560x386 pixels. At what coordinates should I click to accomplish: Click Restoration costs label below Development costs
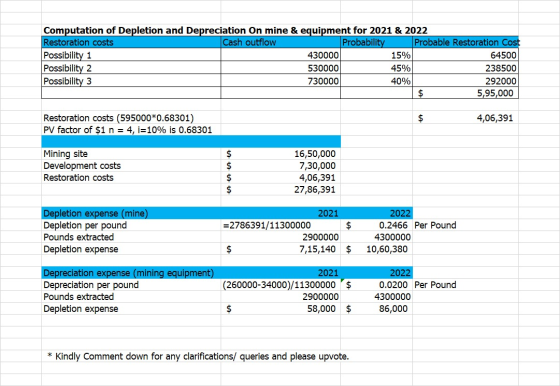pos(78,177)
